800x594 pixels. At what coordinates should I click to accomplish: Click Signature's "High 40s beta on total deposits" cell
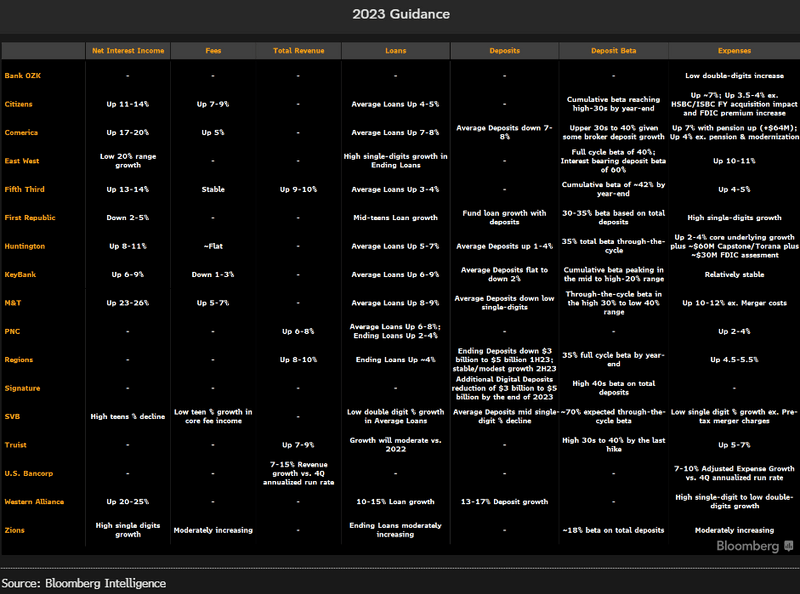[x=614, y=388]
